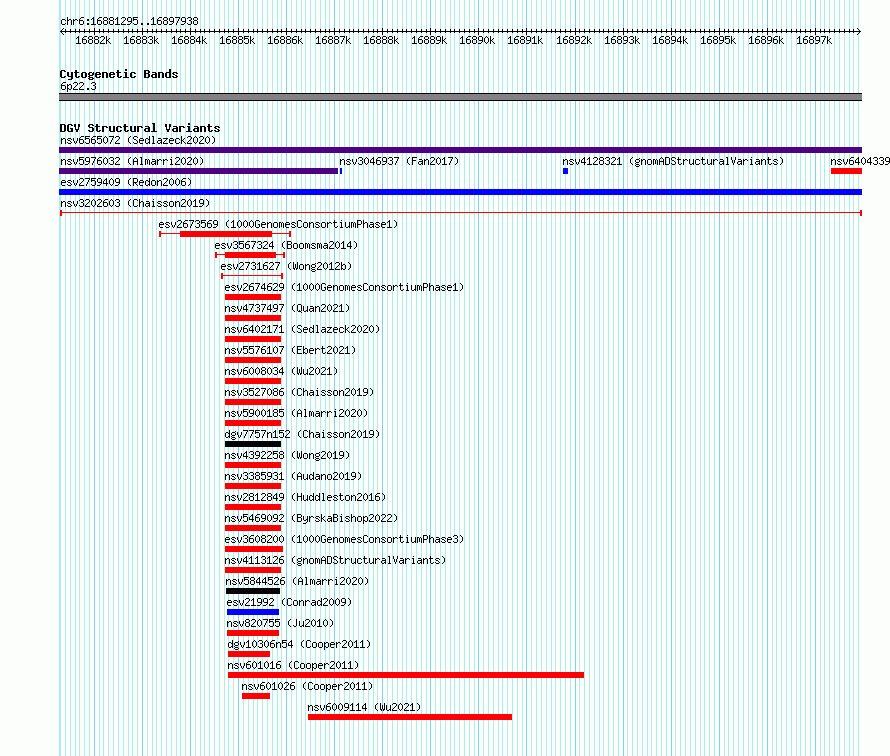
Task: Open nsv4392258 (Wong2019) variant
Action: 287,455
